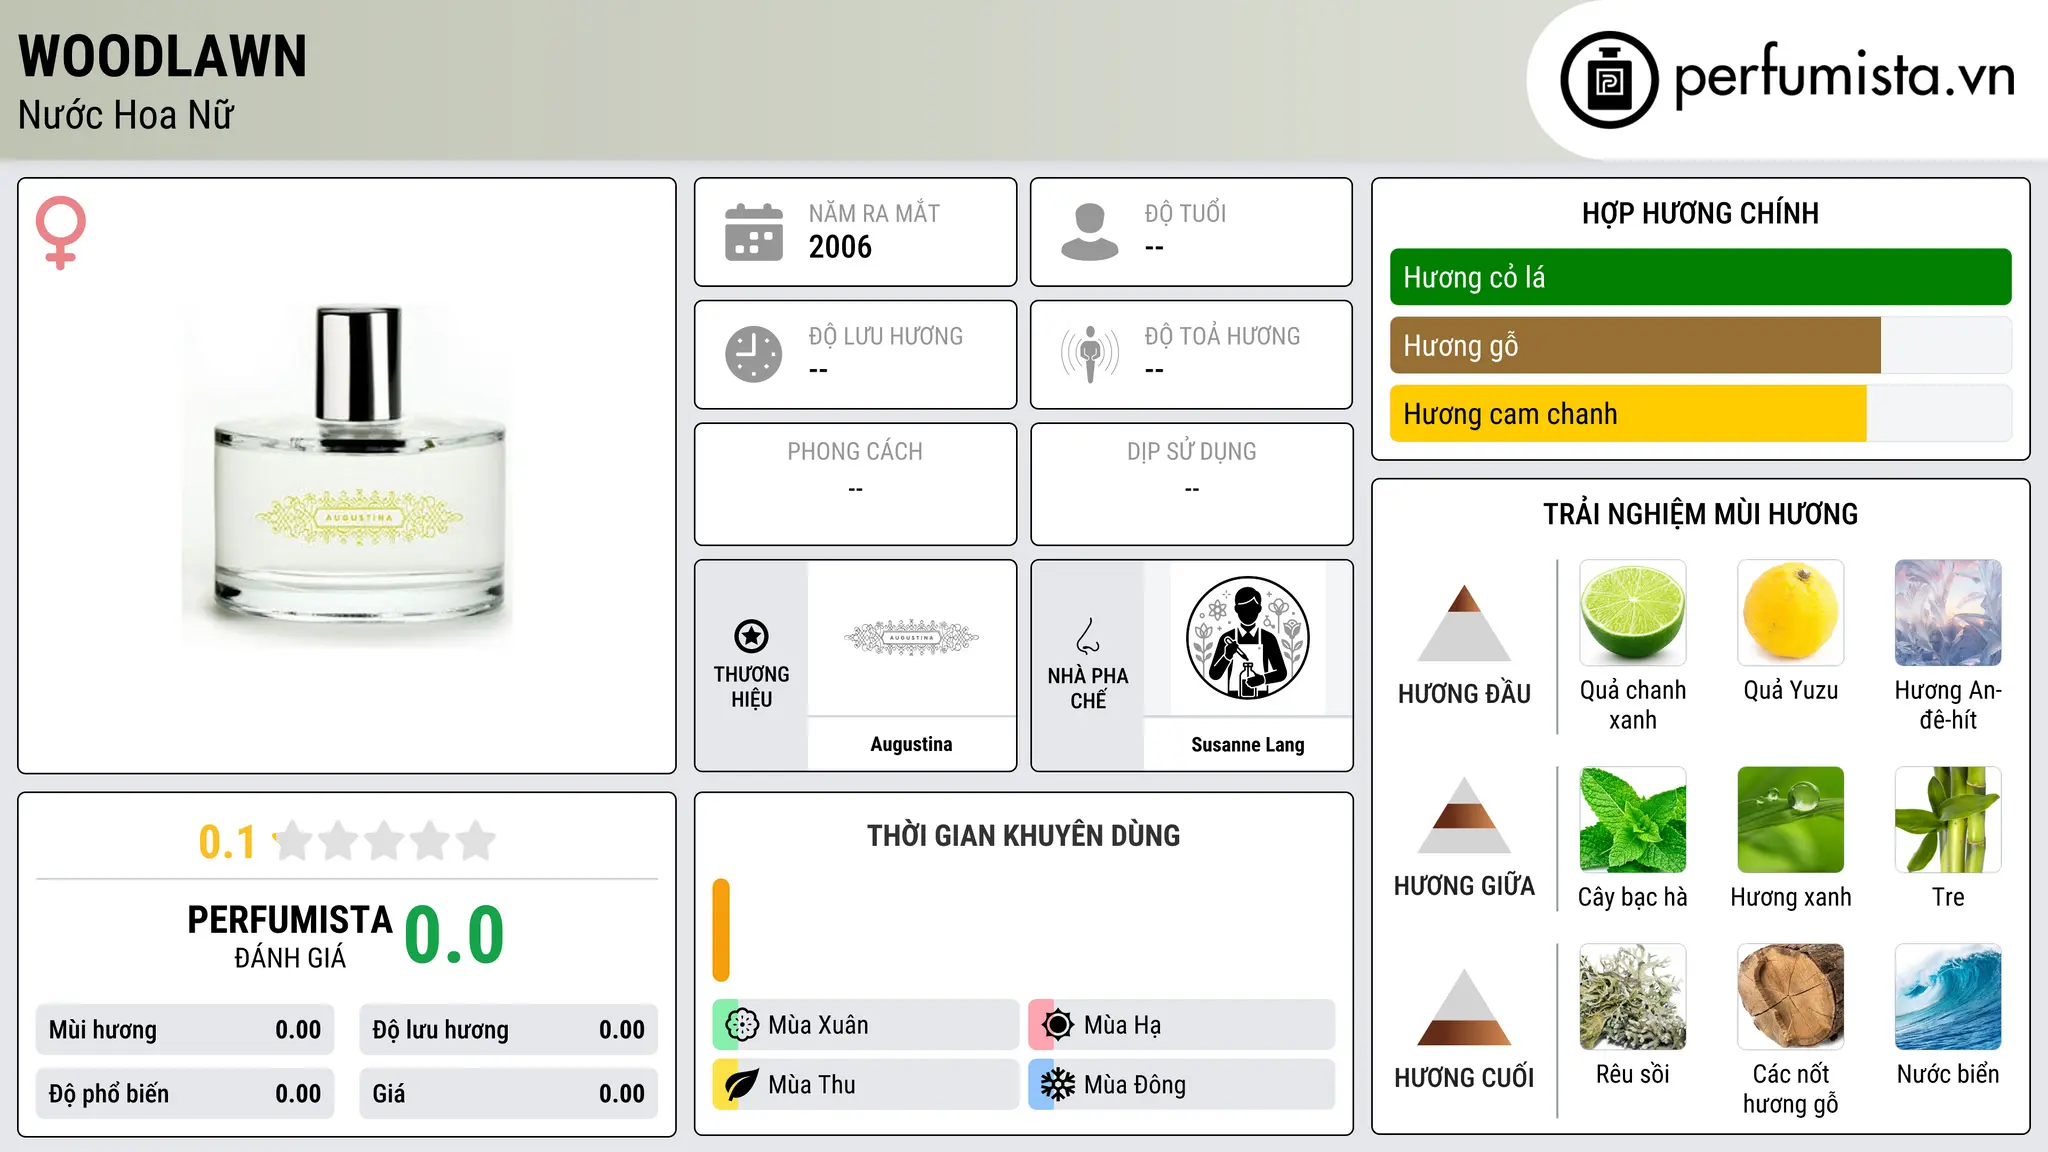Click the brown Hương gỗ accord bar
This screenshot has width=2048, height=1152.
tap(1635, 345)
